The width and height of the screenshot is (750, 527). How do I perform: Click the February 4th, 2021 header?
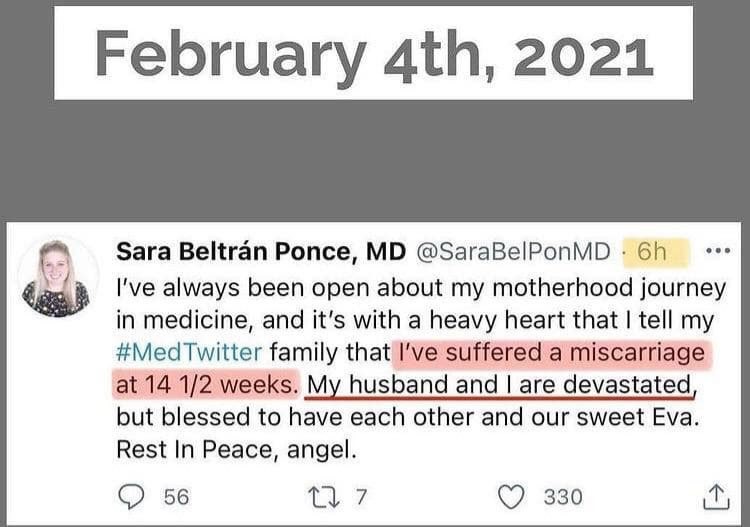coord(374,52)
